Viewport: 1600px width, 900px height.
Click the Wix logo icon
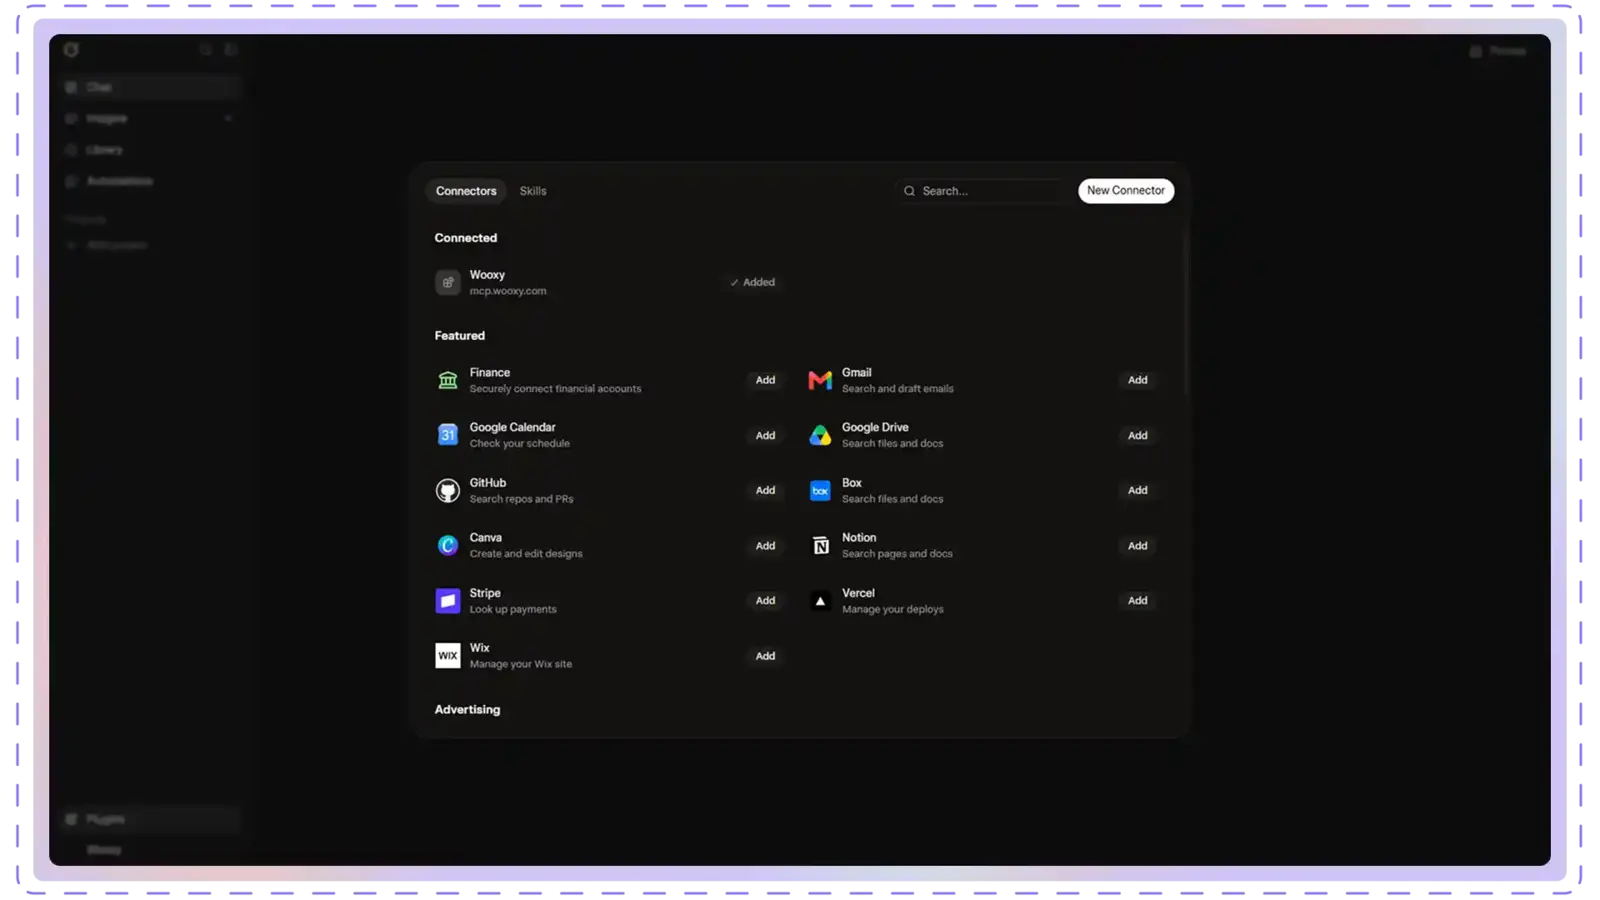click(x=447, y=656)
